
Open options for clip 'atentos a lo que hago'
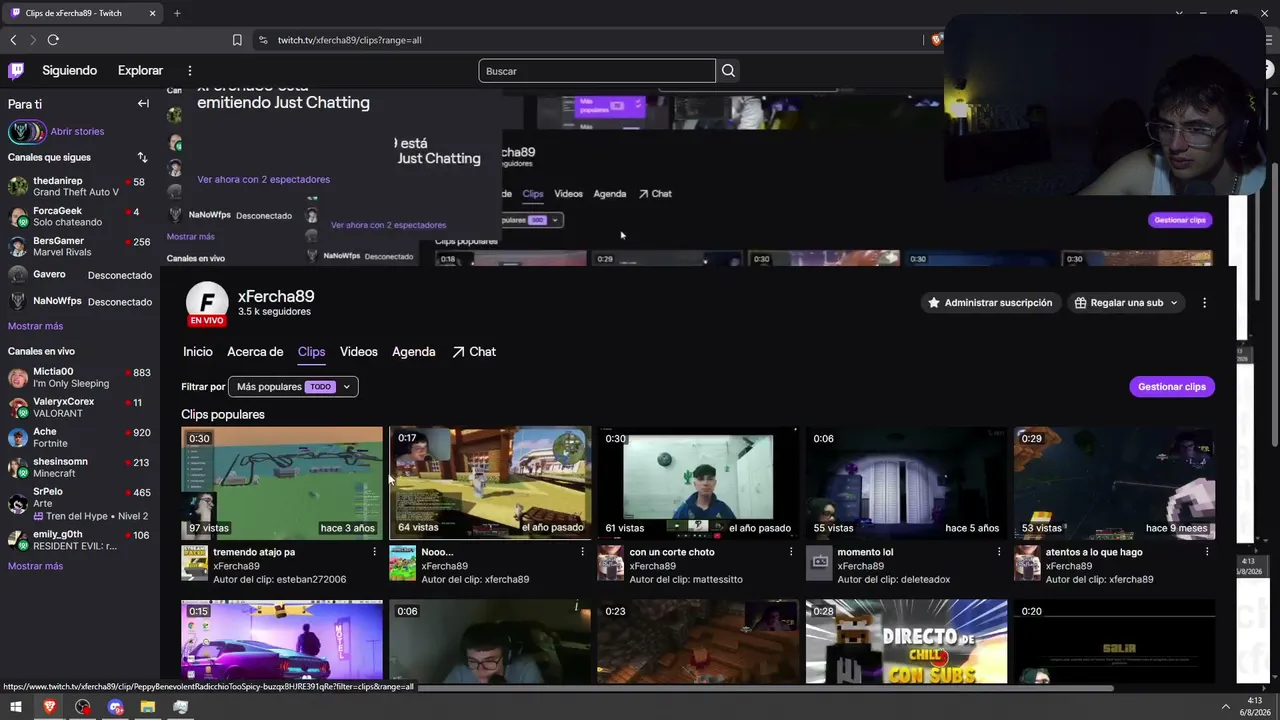[1207, 552]
